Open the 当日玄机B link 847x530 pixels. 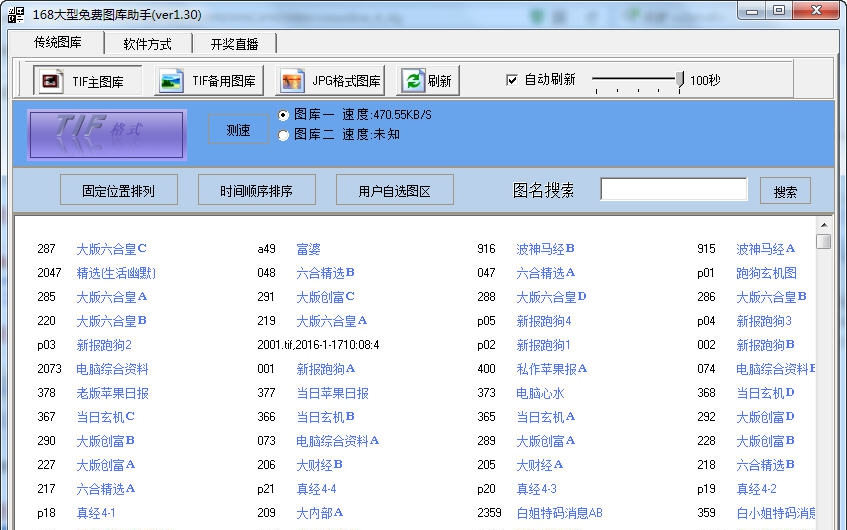[326, 417]
